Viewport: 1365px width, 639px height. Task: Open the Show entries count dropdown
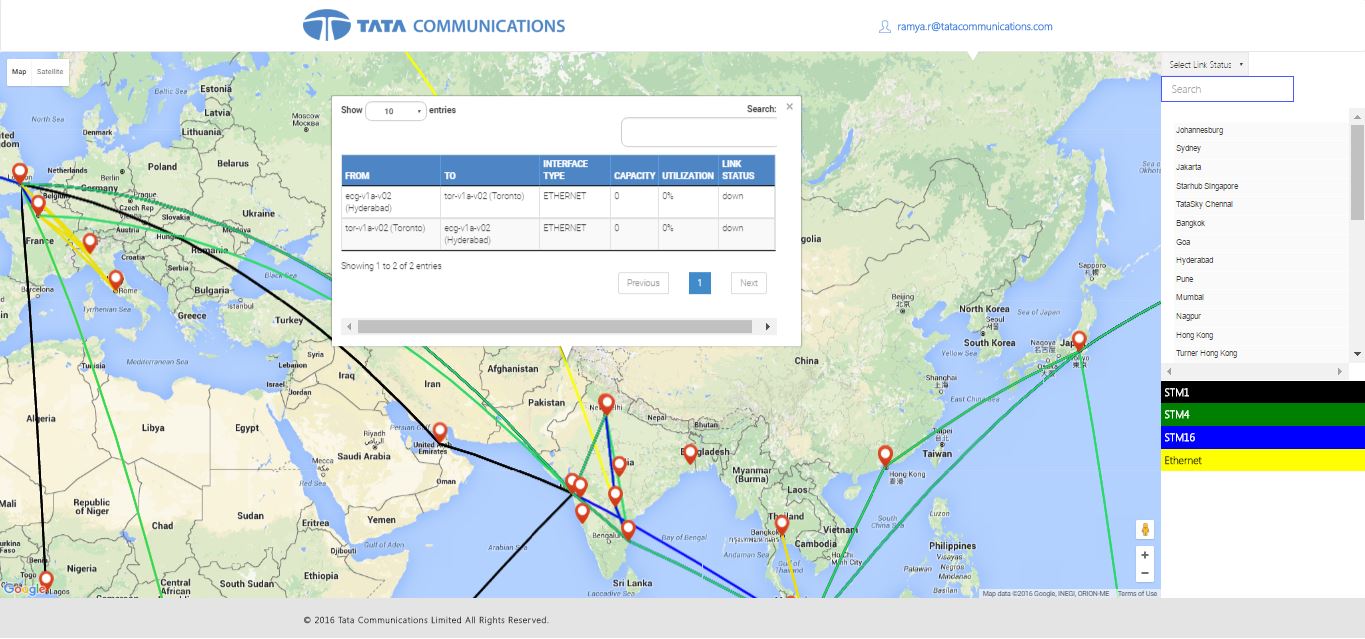[396, 111]
